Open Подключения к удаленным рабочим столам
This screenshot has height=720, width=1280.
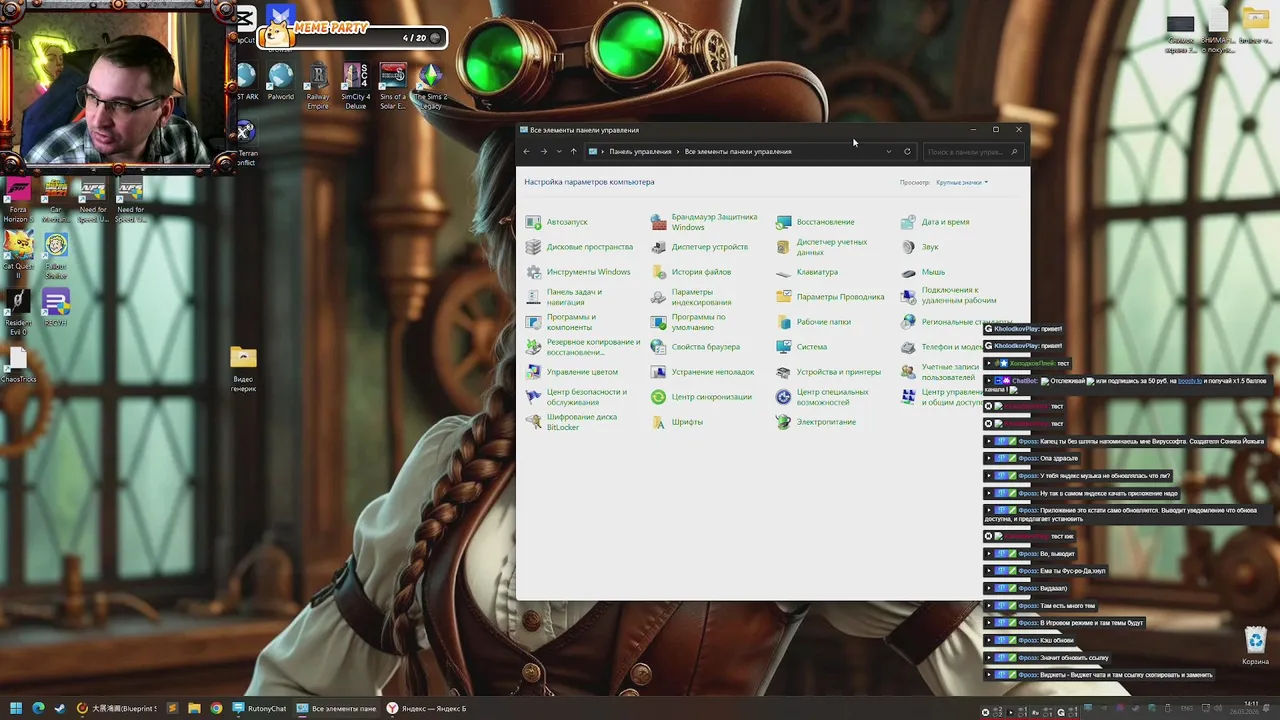click(x=949, y=296)
